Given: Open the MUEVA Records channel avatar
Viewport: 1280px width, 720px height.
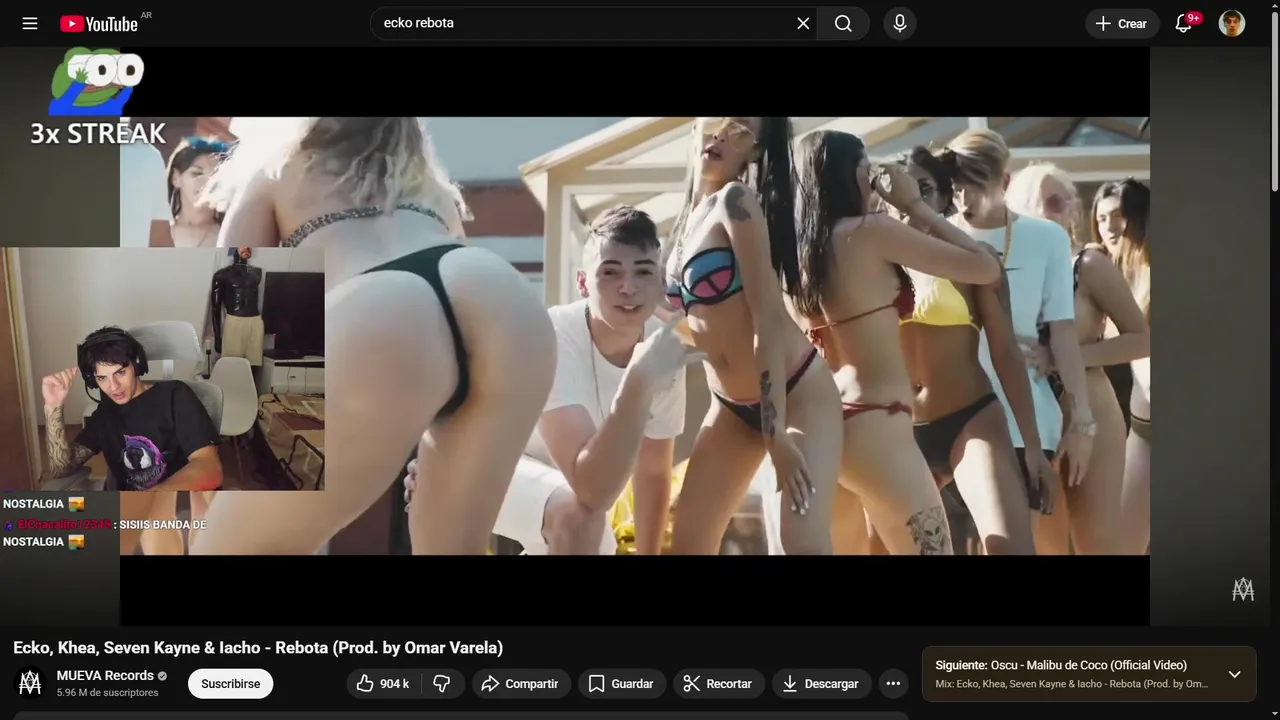Looking at the screenshot, I should (x=30, y=683).
